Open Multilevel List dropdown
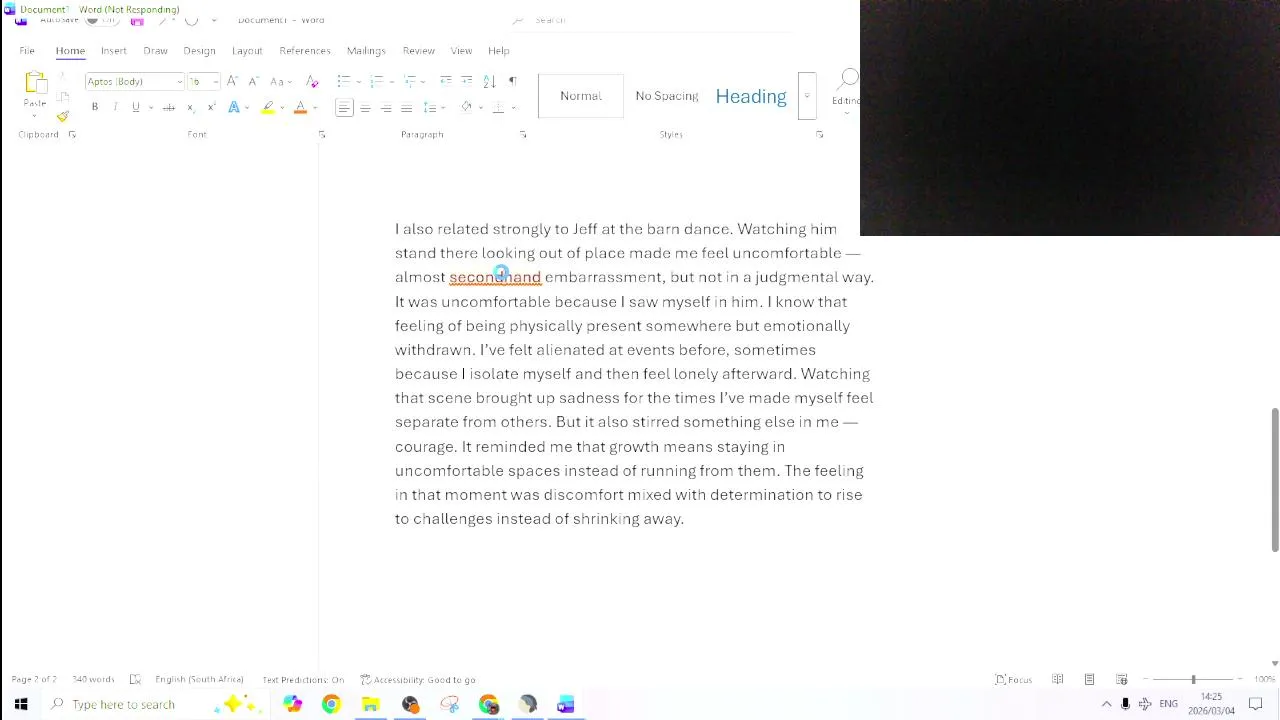Screen dimensions: 1280x720 [413, 81]
